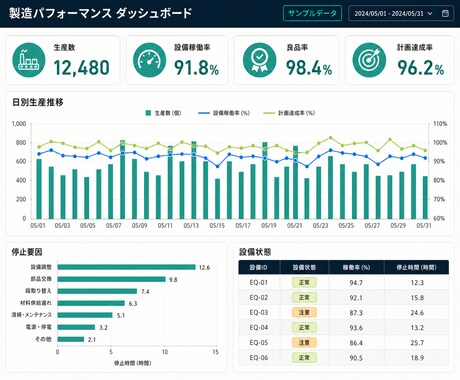Click the 24.6 downtime value for EQ-03
Viewport: 460px width, 380px height.
point(417,313)
